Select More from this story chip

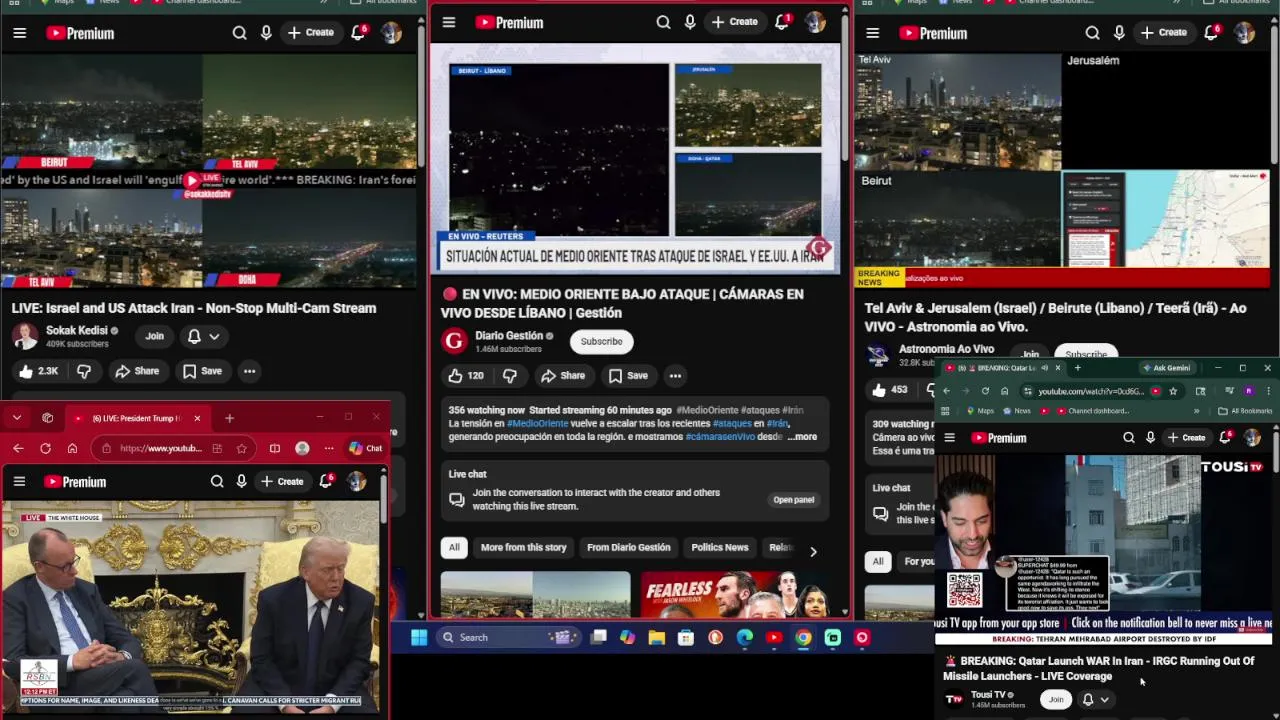point(523,548)
